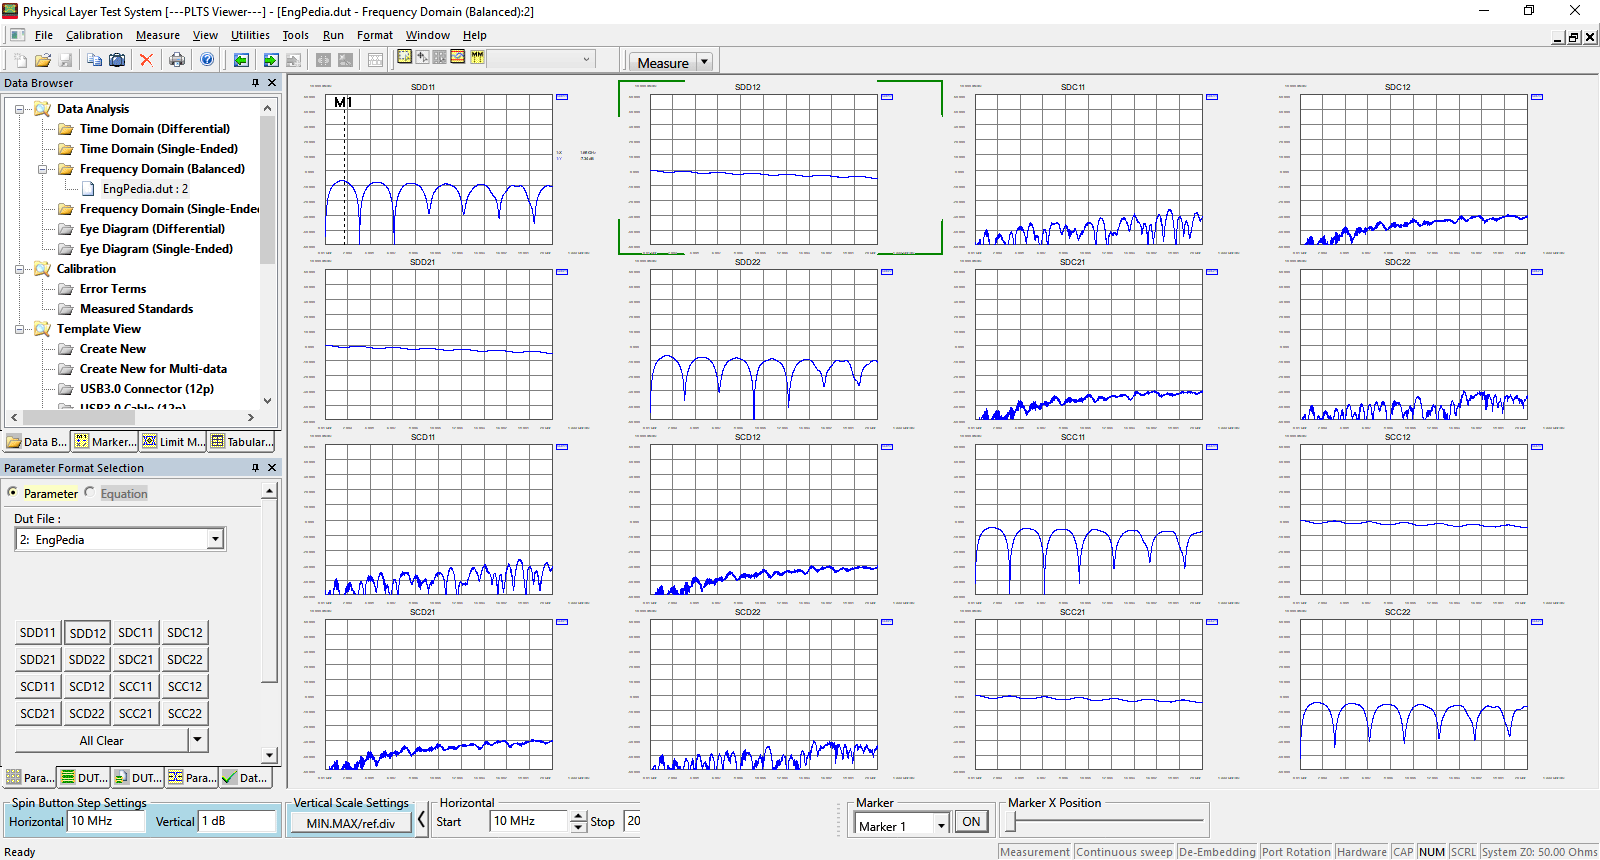Click the yellow MM toolbar icon
Image resolution: width=1600 pixels, height=860 pixels.
477,57
